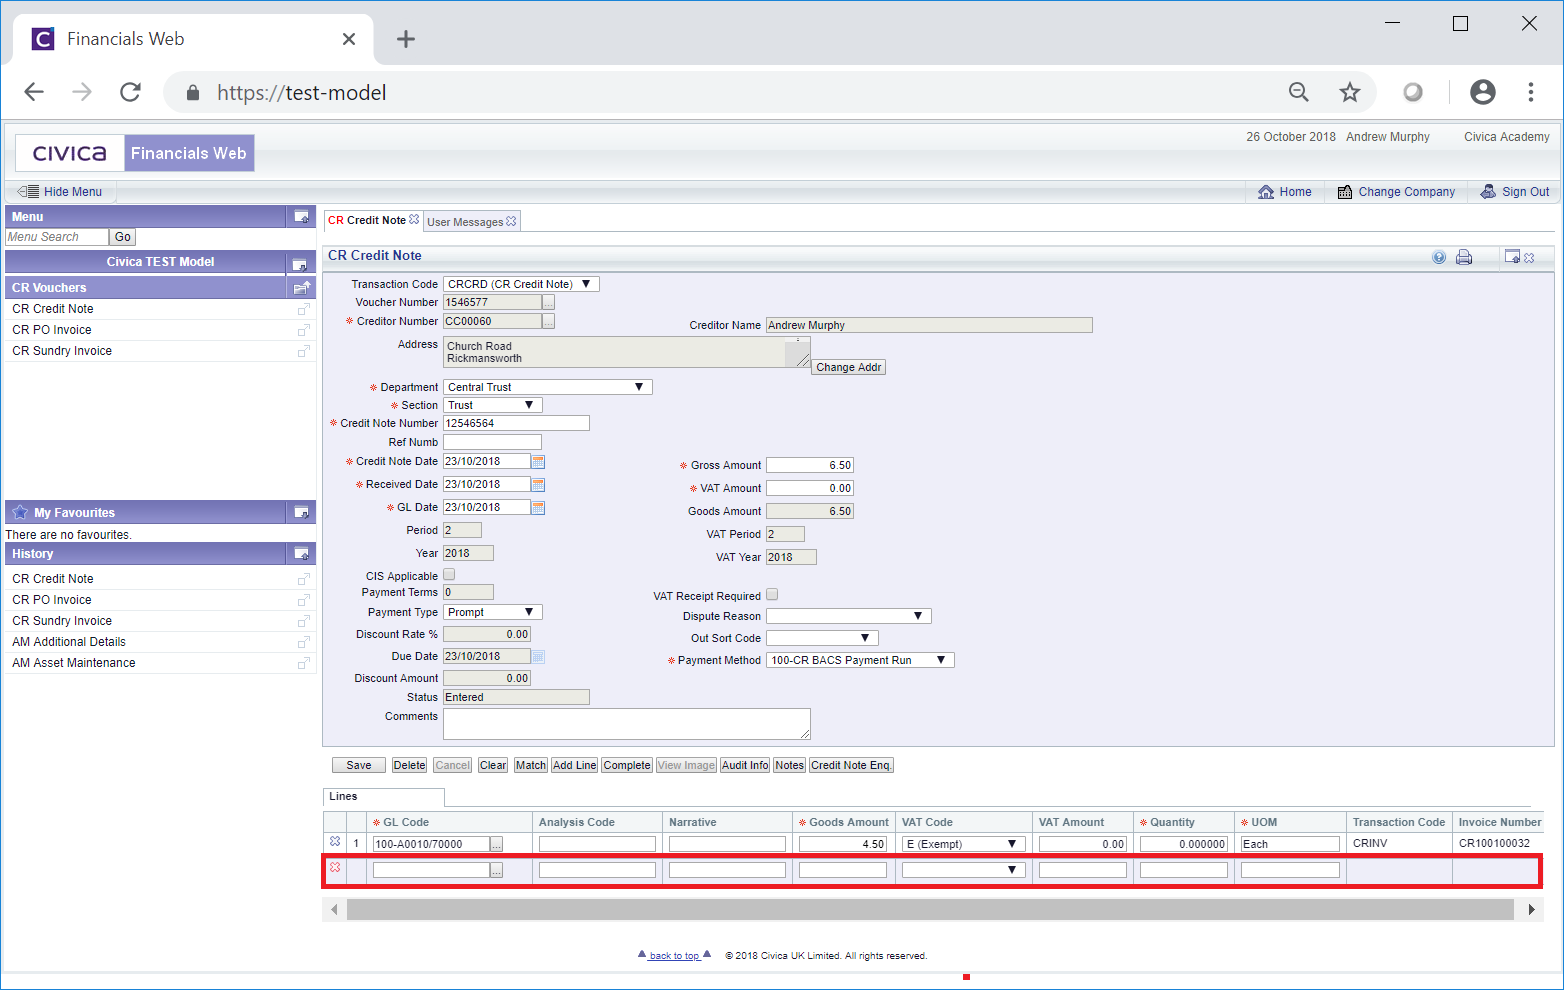This screenshot has width=1564, height=990.
Task: Click Change Company link
Action: 1396,192
